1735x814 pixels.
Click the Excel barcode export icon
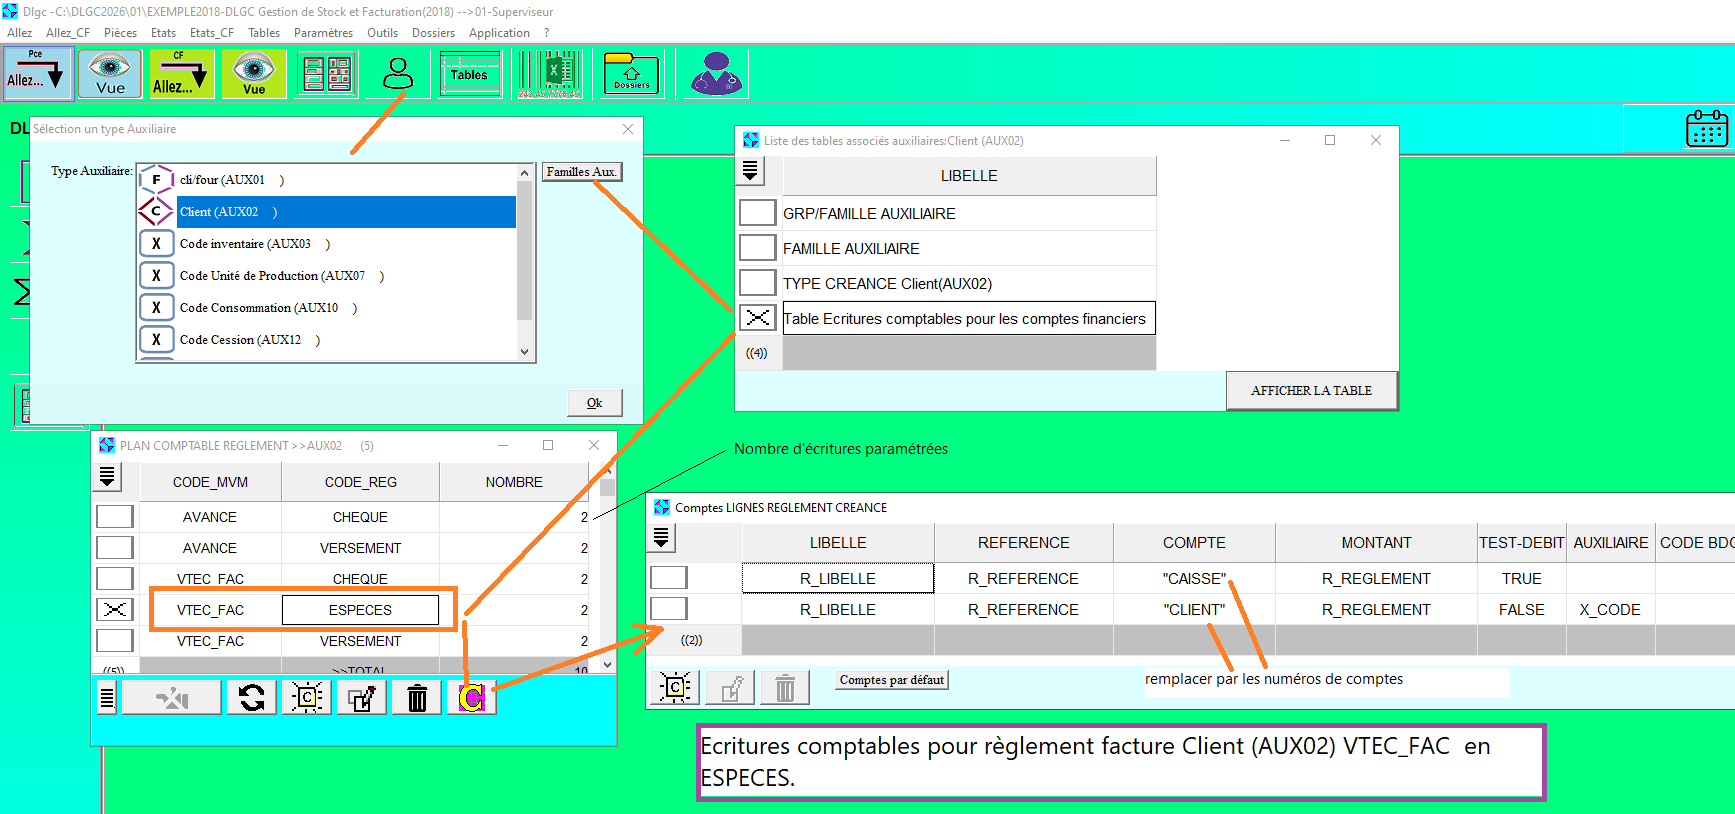point(548,75)
